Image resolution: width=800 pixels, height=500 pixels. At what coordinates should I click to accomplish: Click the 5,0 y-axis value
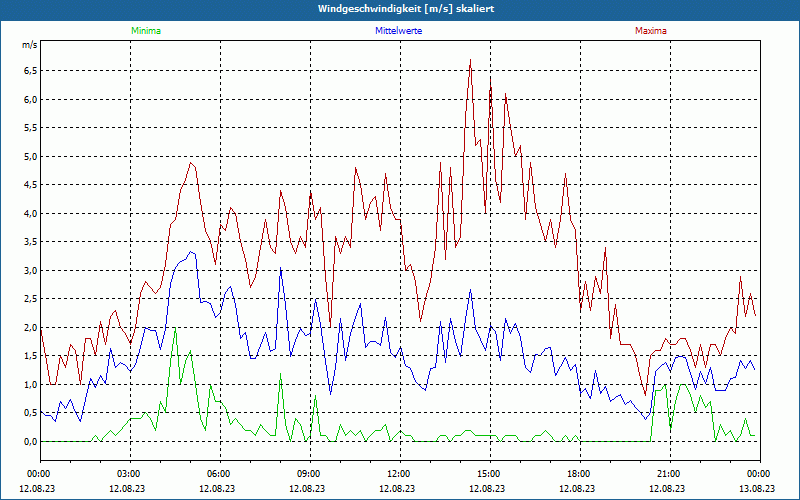pos(30,156)
